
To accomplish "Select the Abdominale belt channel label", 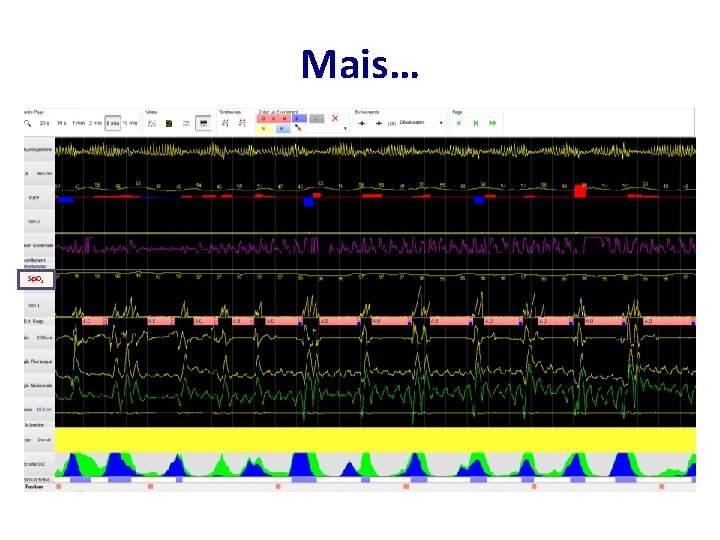I will click(39, 385).
